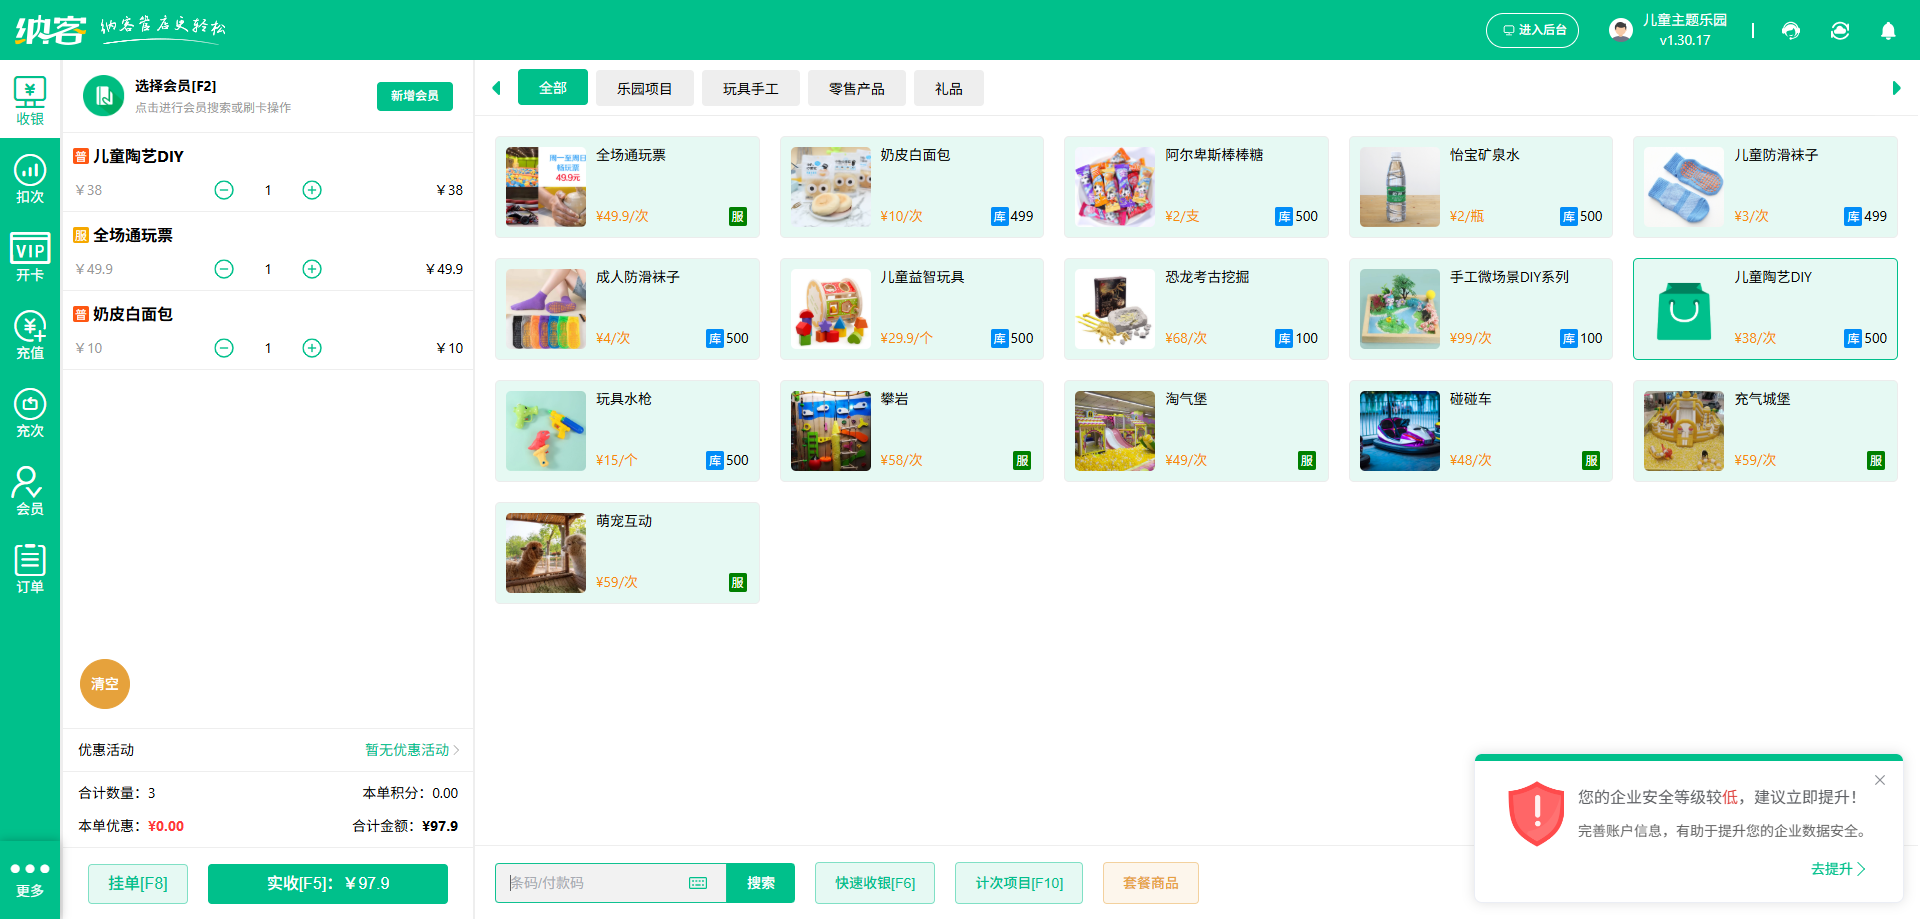Open the on-screen keyboard in barcode field
1920x919 pixels.
click(x=697, y=883)
